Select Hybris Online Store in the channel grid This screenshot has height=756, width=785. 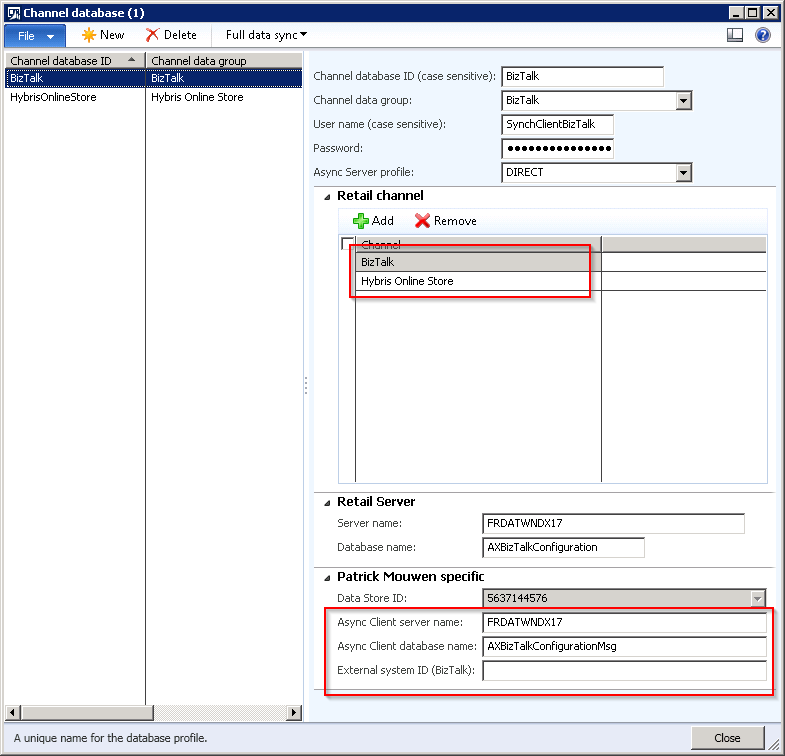click(478, 281)
